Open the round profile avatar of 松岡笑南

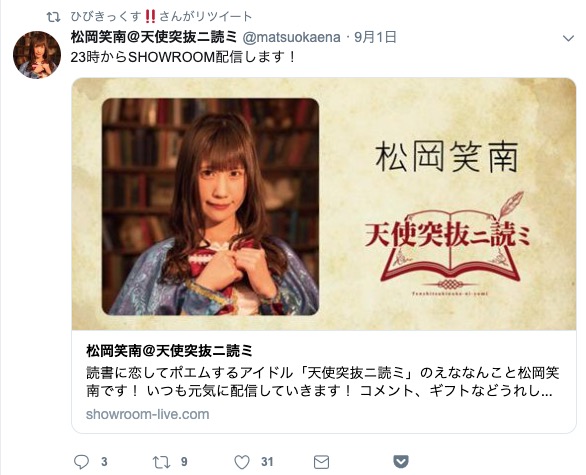coord(37,55)
